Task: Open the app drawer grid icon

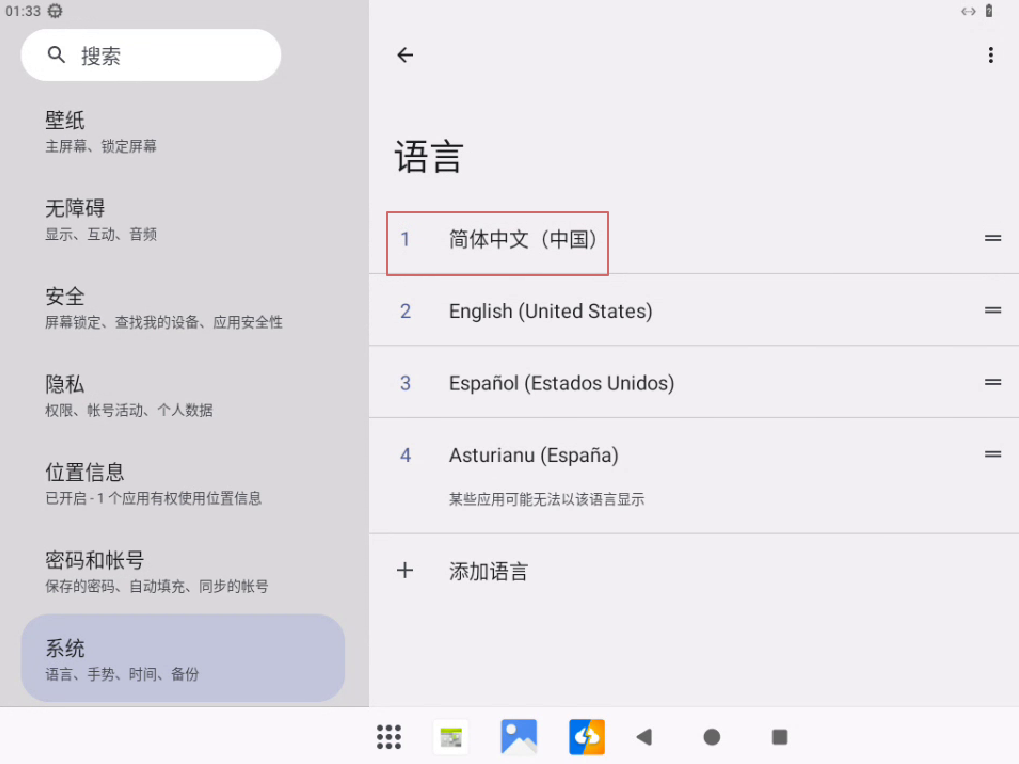Action: [389, 737]
